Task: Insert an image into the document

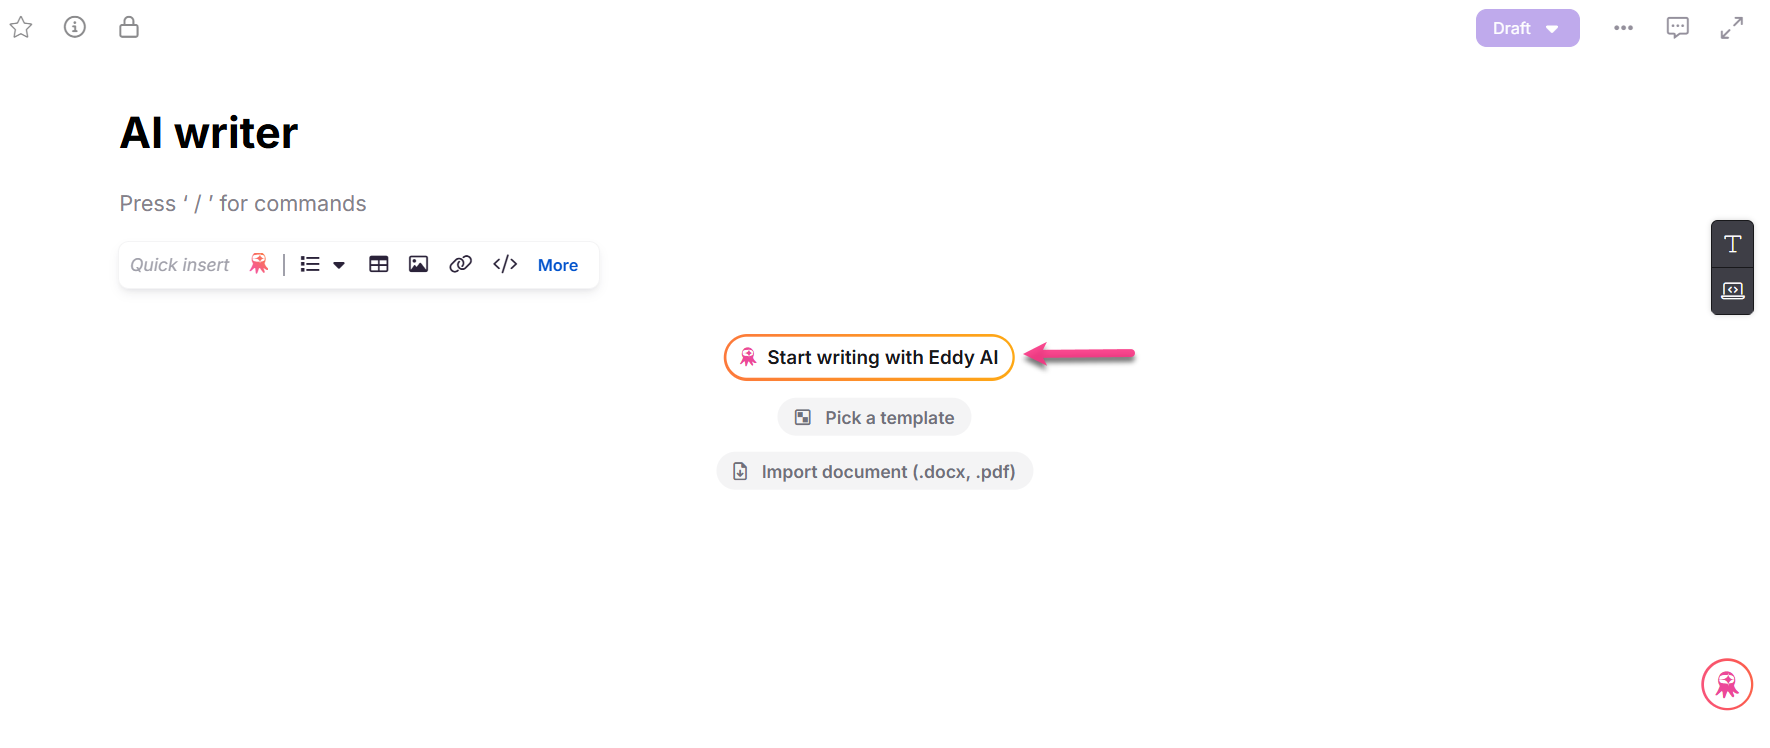Action: click(418, 264)
